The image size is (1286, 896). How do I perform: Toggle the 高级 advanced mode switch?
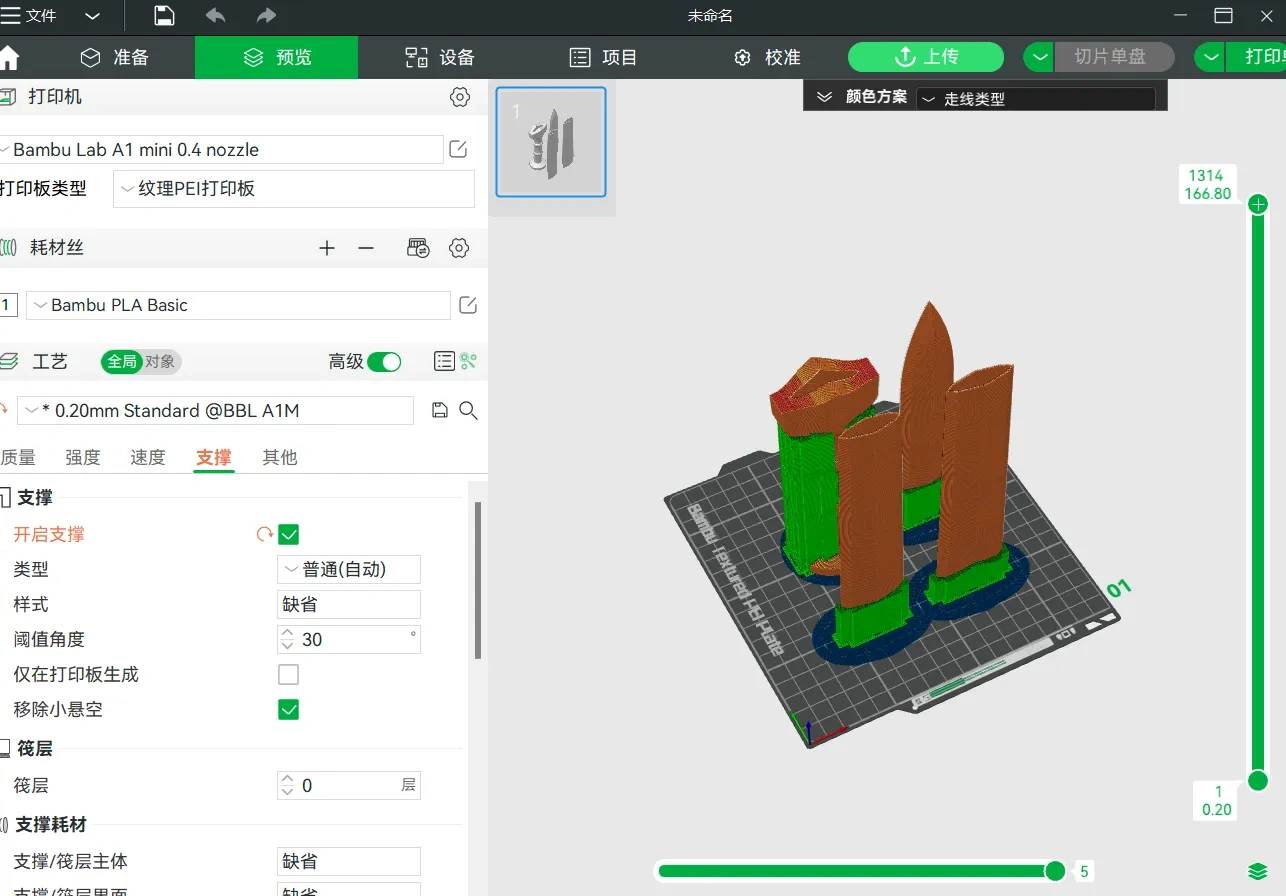[384, 362]
